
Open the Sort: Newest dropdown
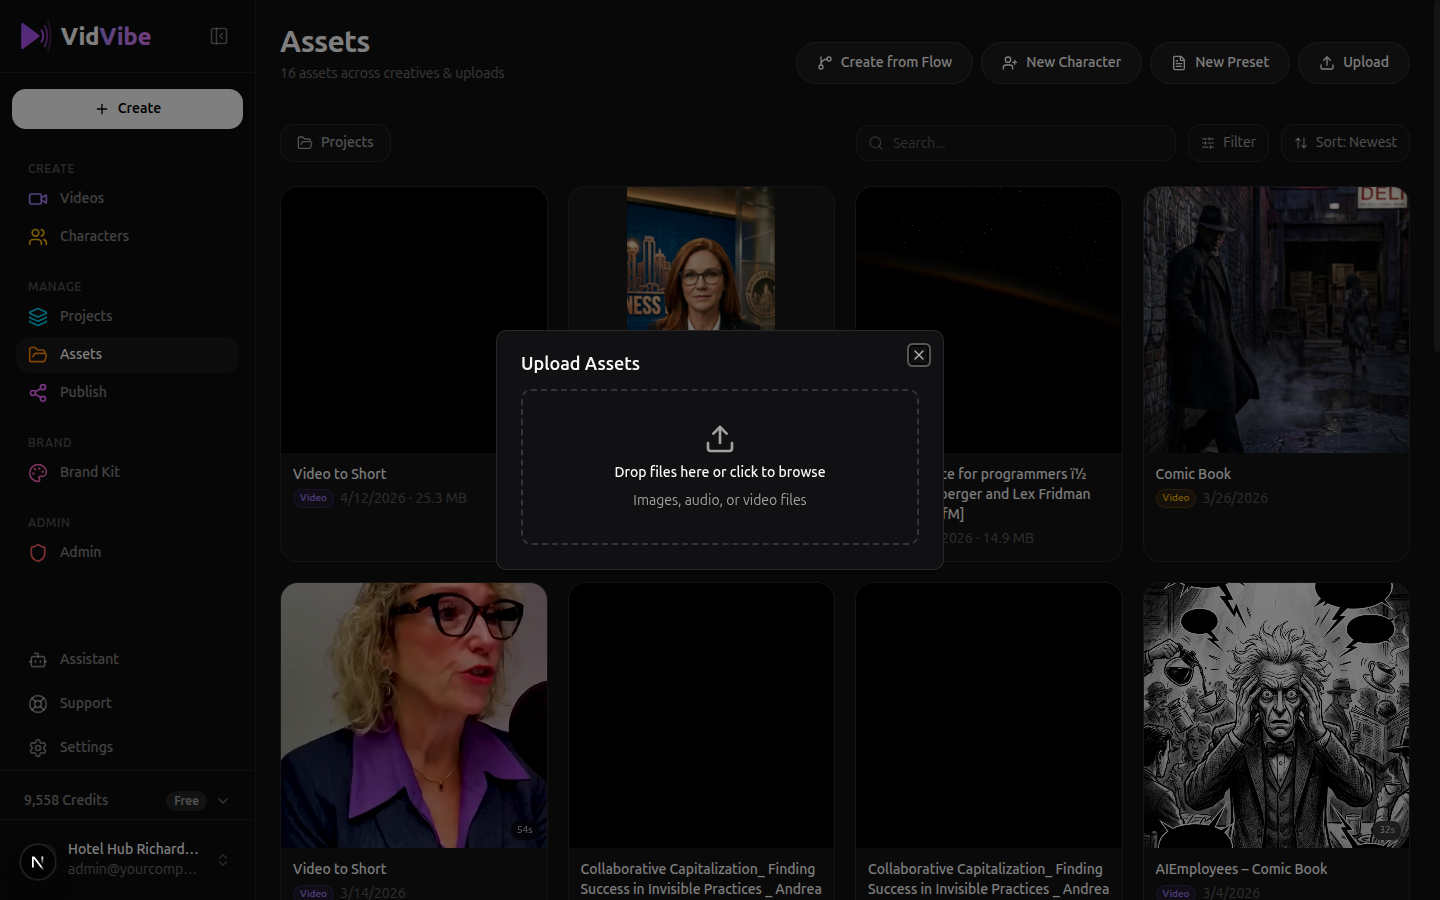(x=1345, y=143)
